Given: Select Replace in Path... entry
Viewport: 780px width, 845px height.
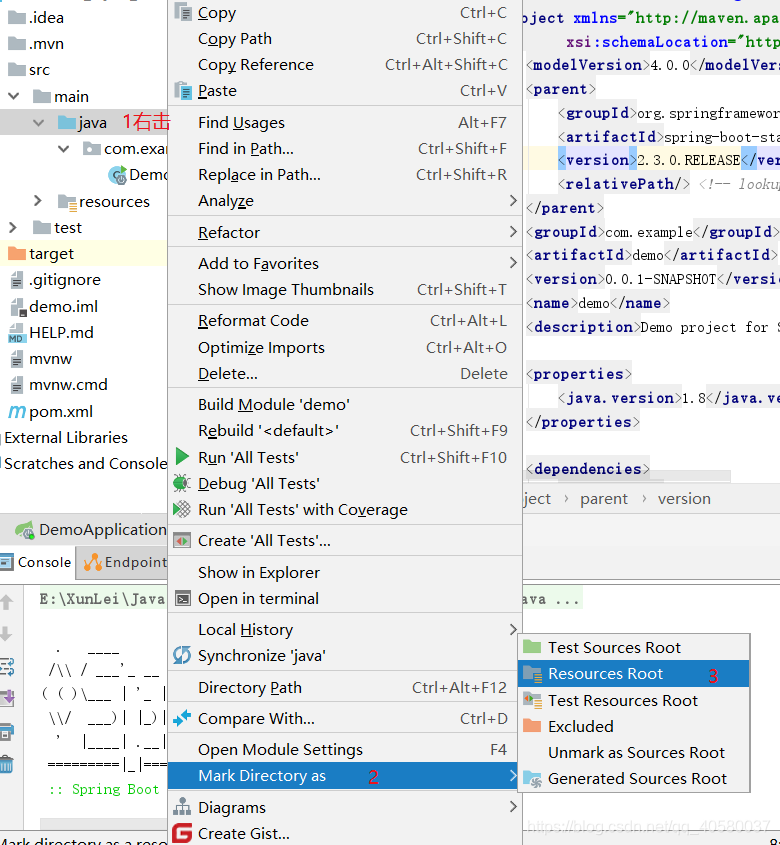Looking at the screenshot, I should [x=345, y=175].
